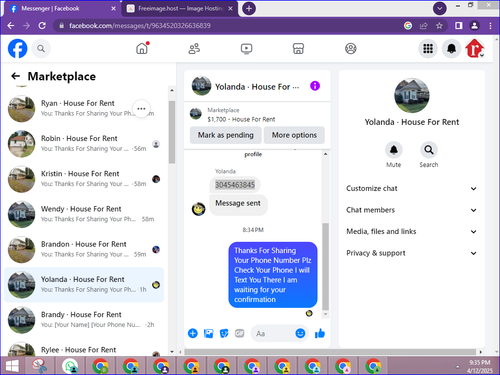Choose a sticker icon

(x=224, y=333)
